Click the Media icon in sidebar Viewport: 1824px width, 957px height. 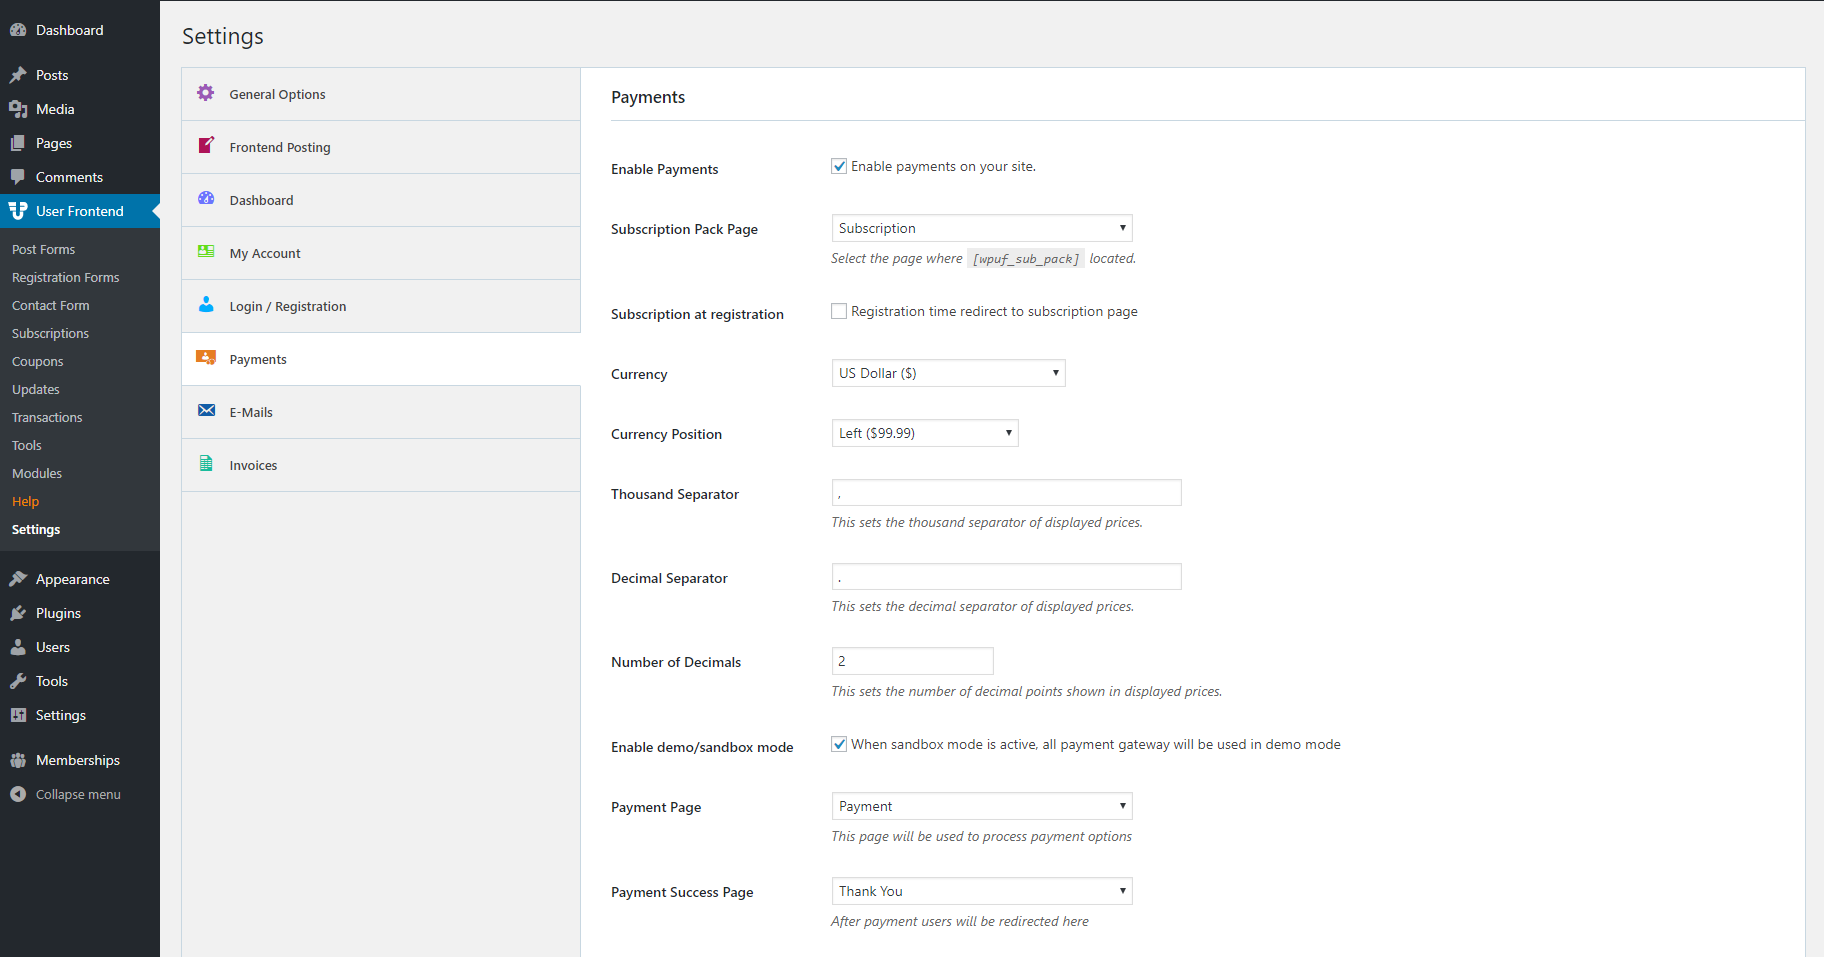(18, 109)
